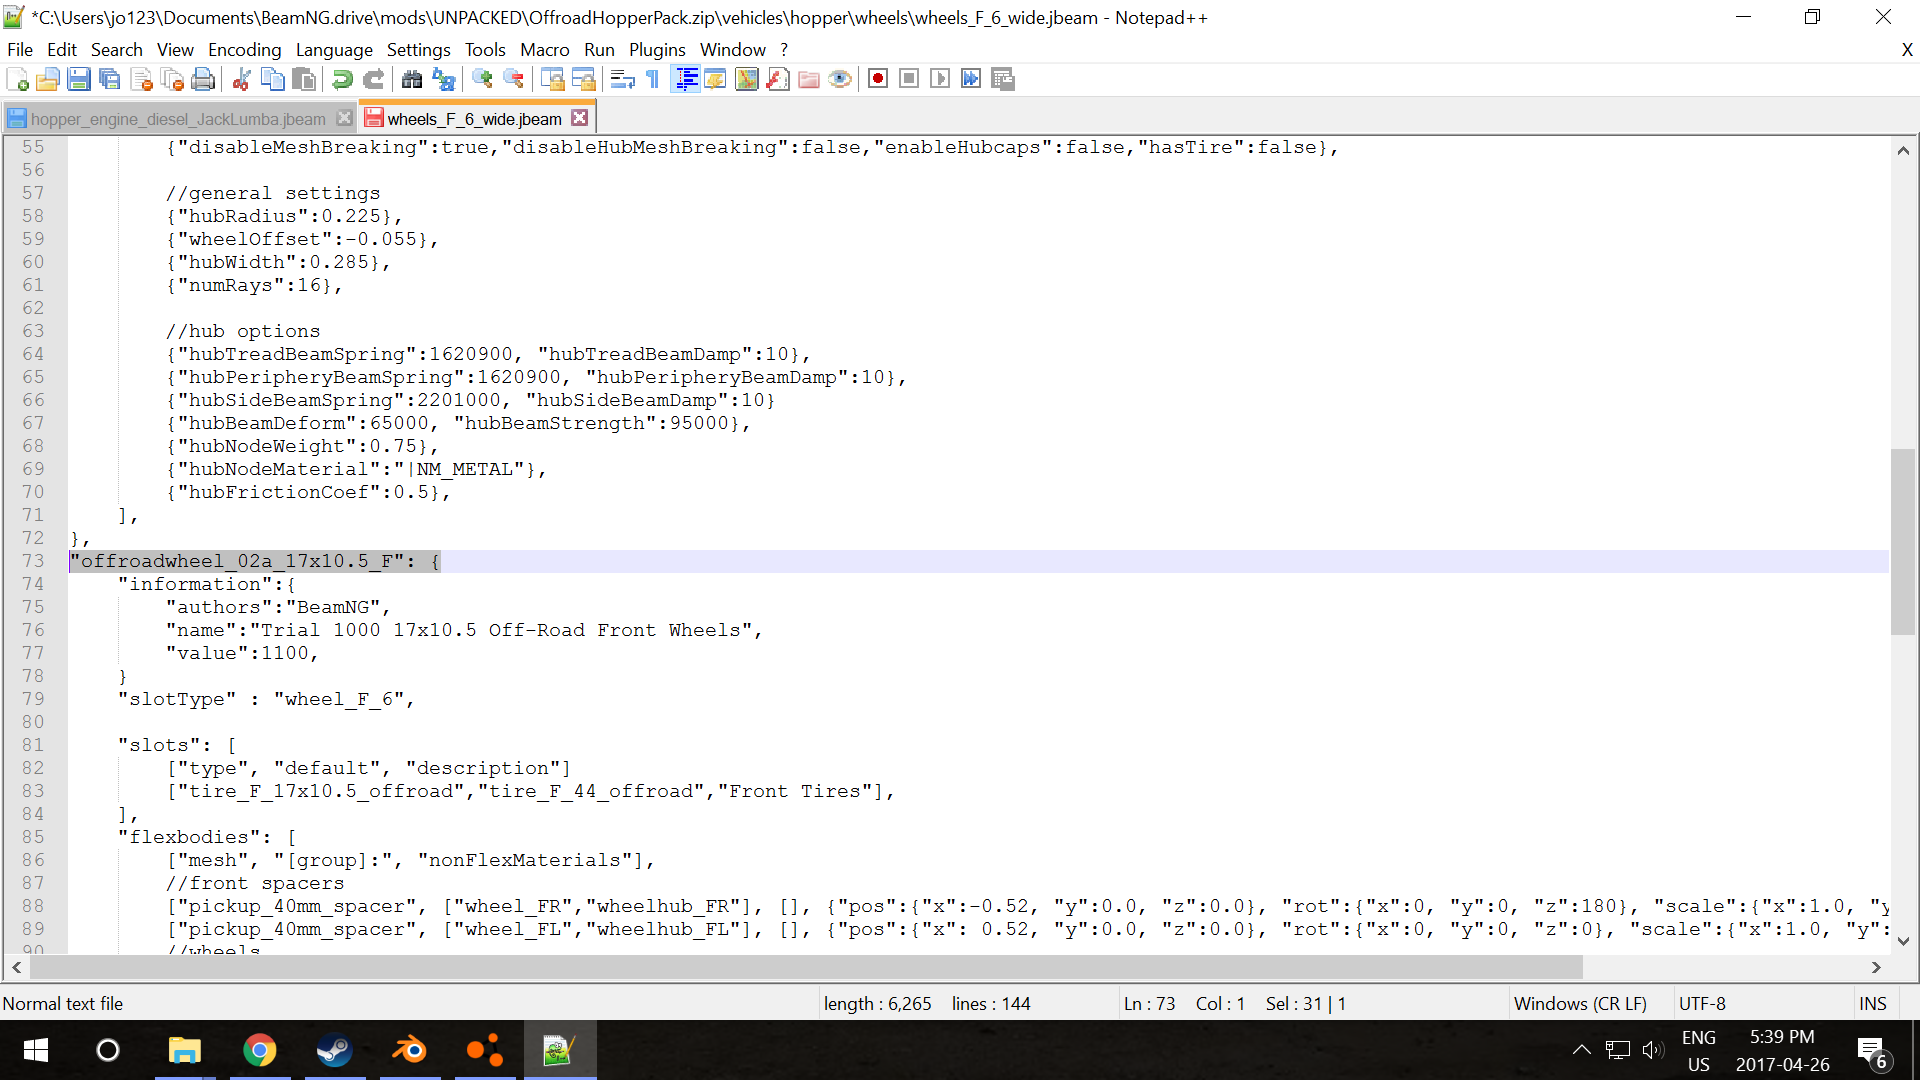This screenshot has height=1080, width=1920.
Task: Open the Encoding menu
Action: point(245,50)
